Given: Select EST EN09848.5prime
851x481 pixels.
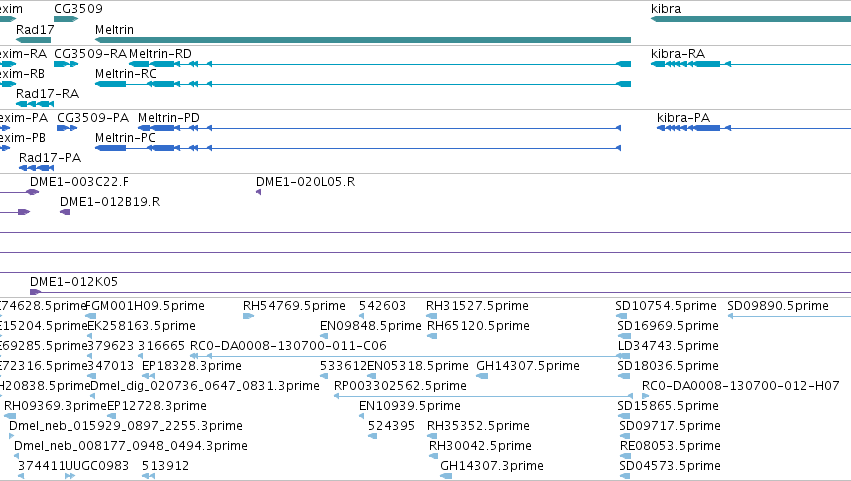Looking at the screenshot, I should (x=371, y=326).
